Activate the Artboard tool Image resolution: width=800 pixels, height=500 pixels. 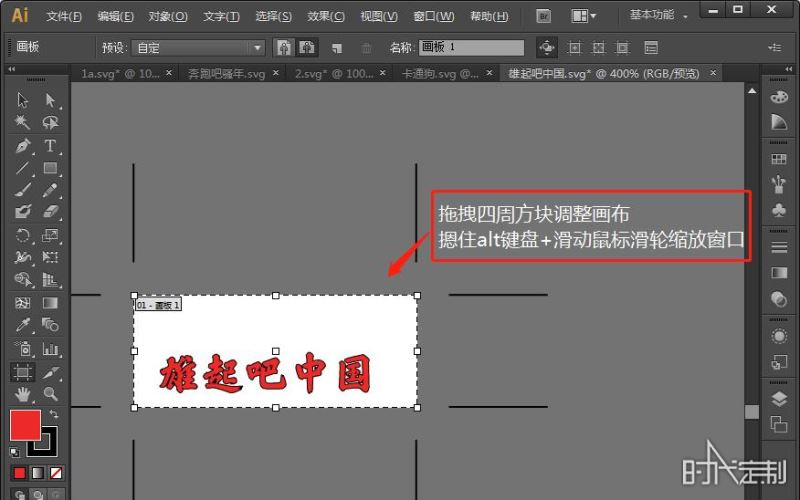22,372
